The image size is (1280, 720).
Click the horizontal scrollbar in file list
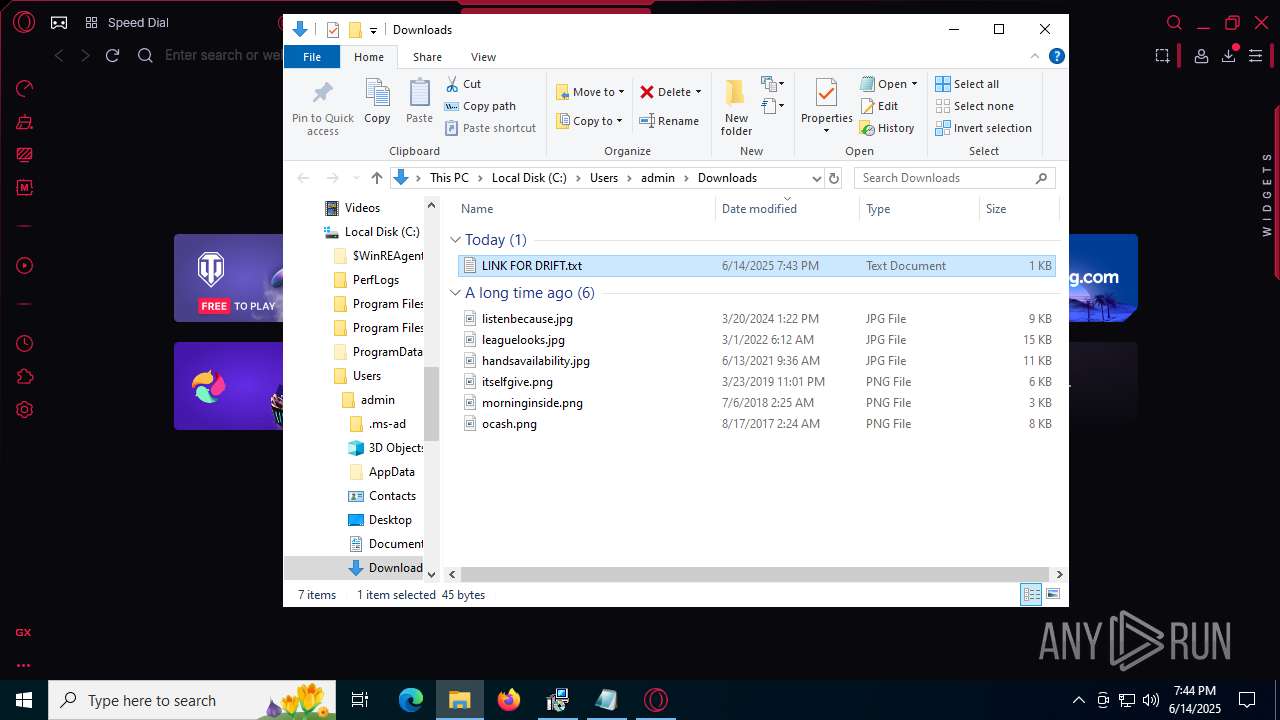(x=754, y=574)
